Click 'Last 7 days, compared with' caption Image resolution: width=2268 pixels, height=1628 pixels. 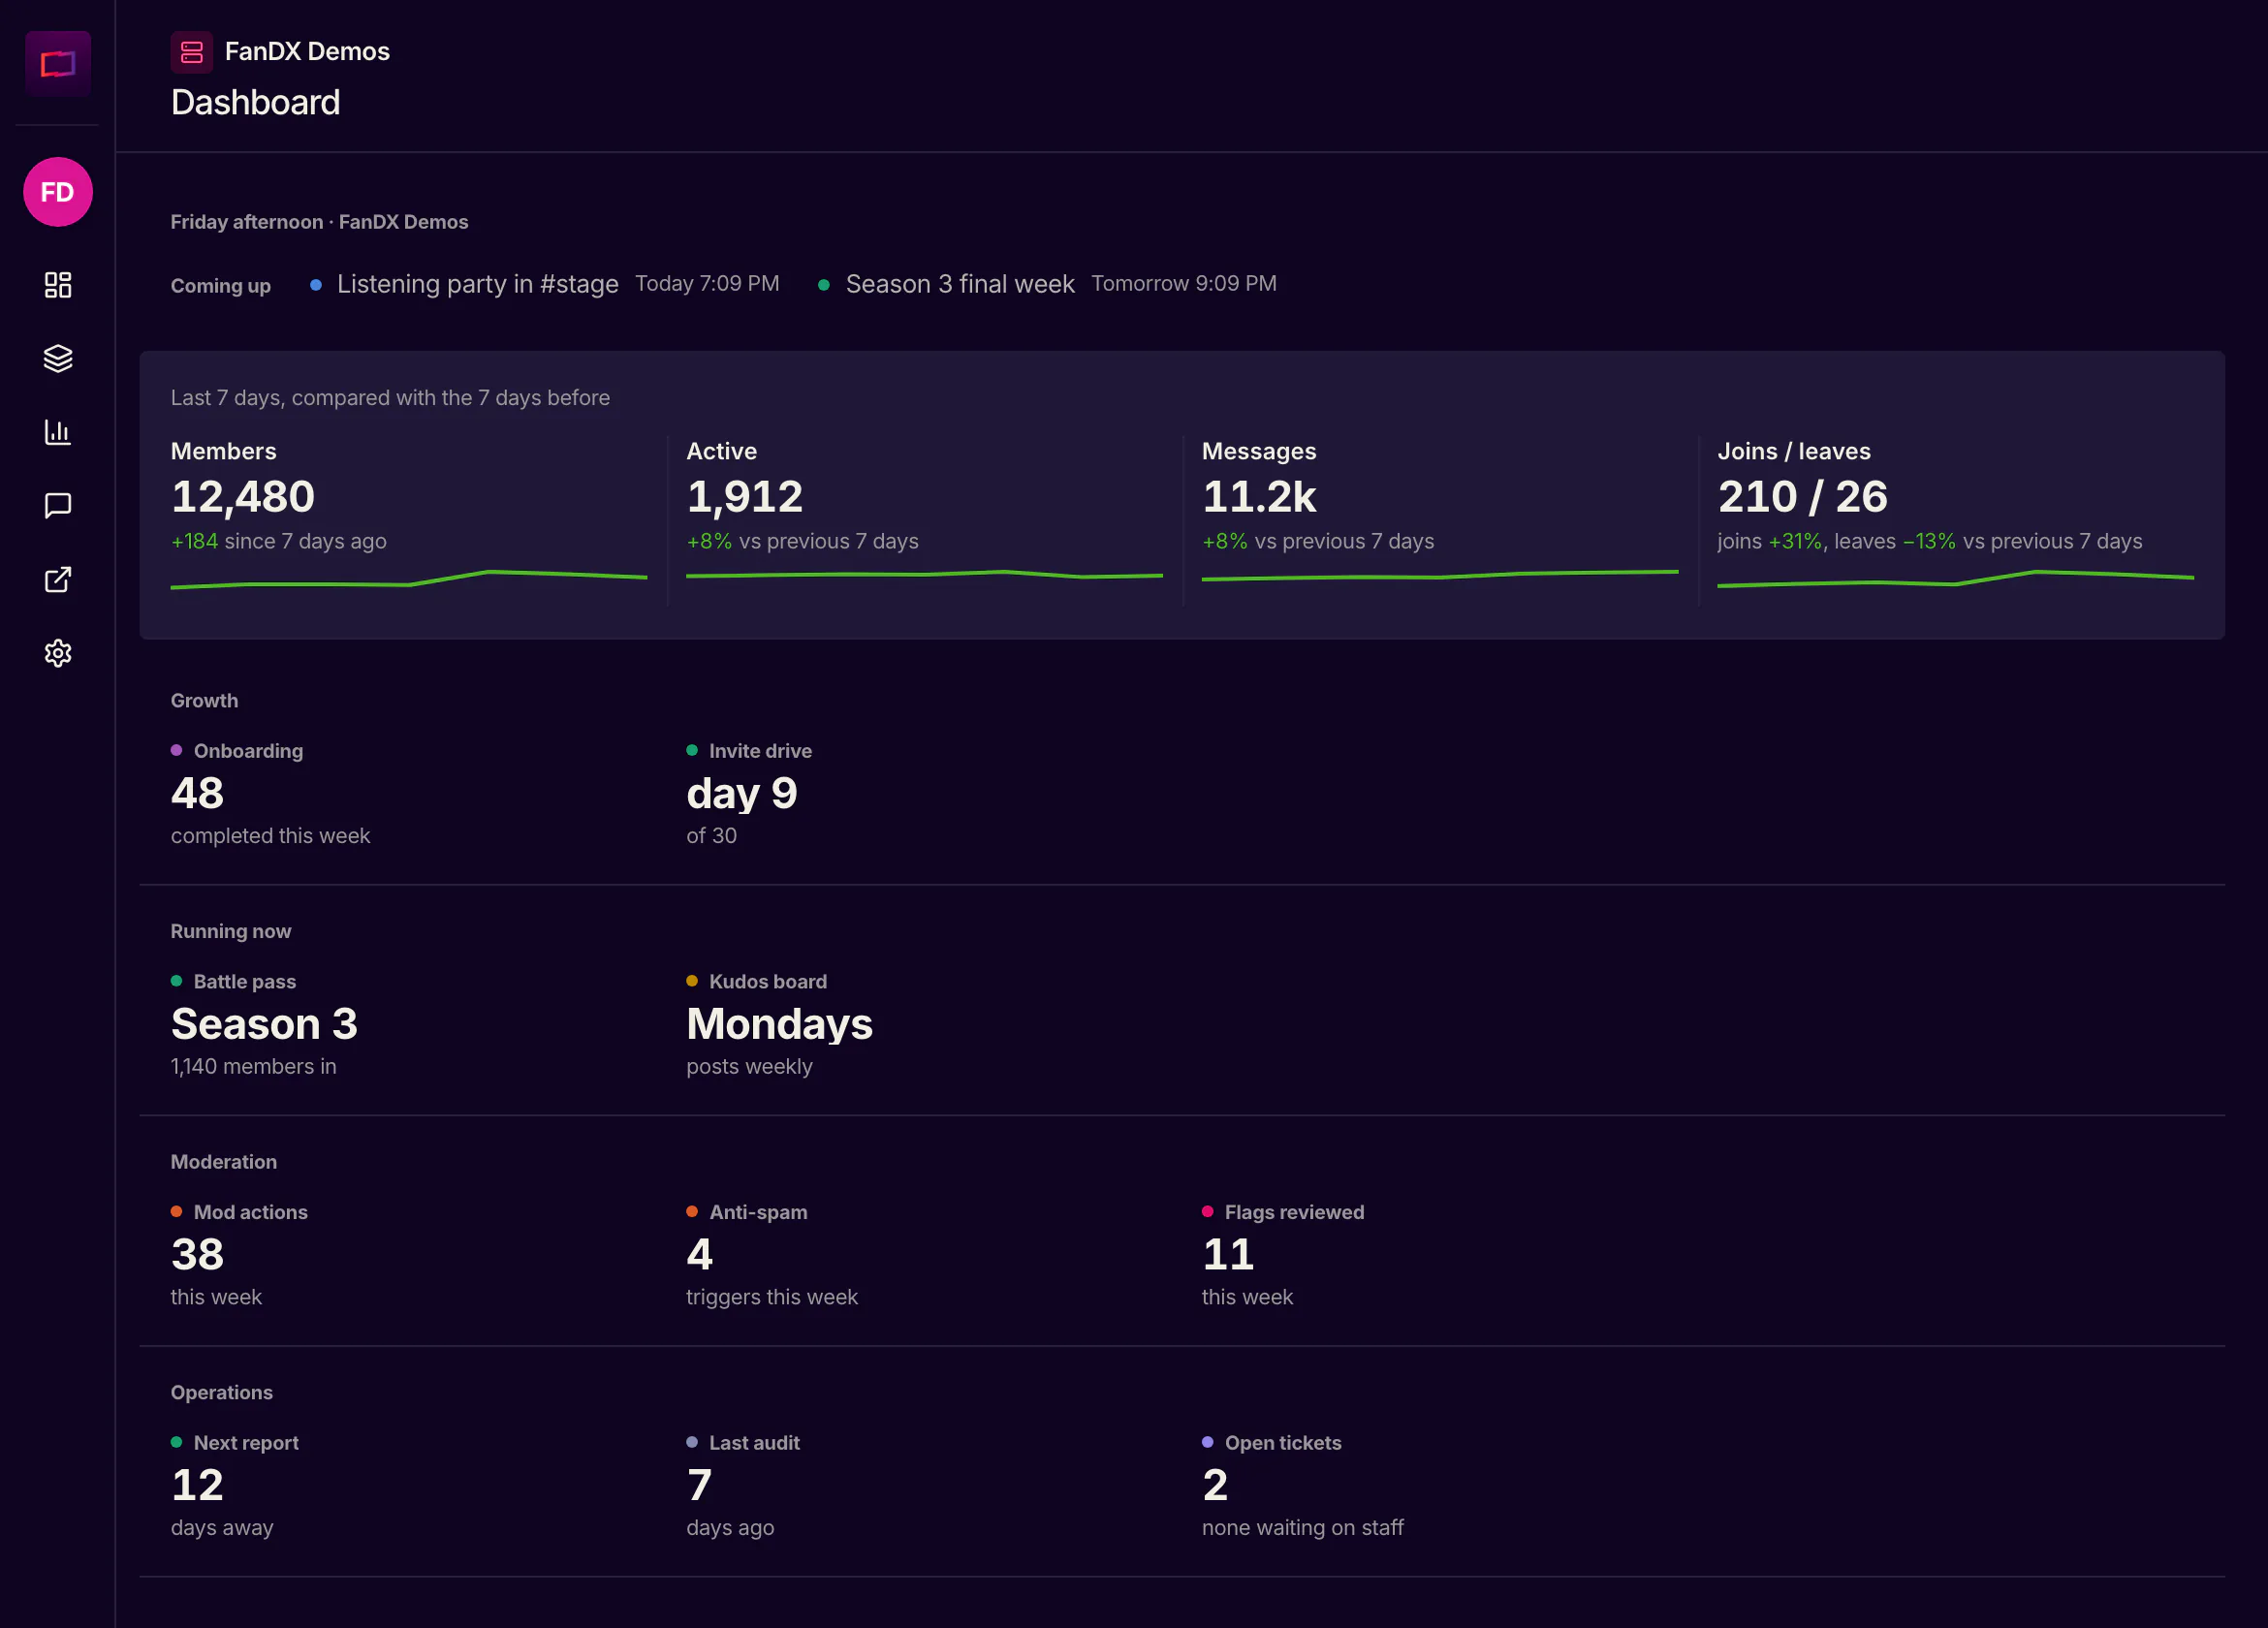tap(390, 398)
